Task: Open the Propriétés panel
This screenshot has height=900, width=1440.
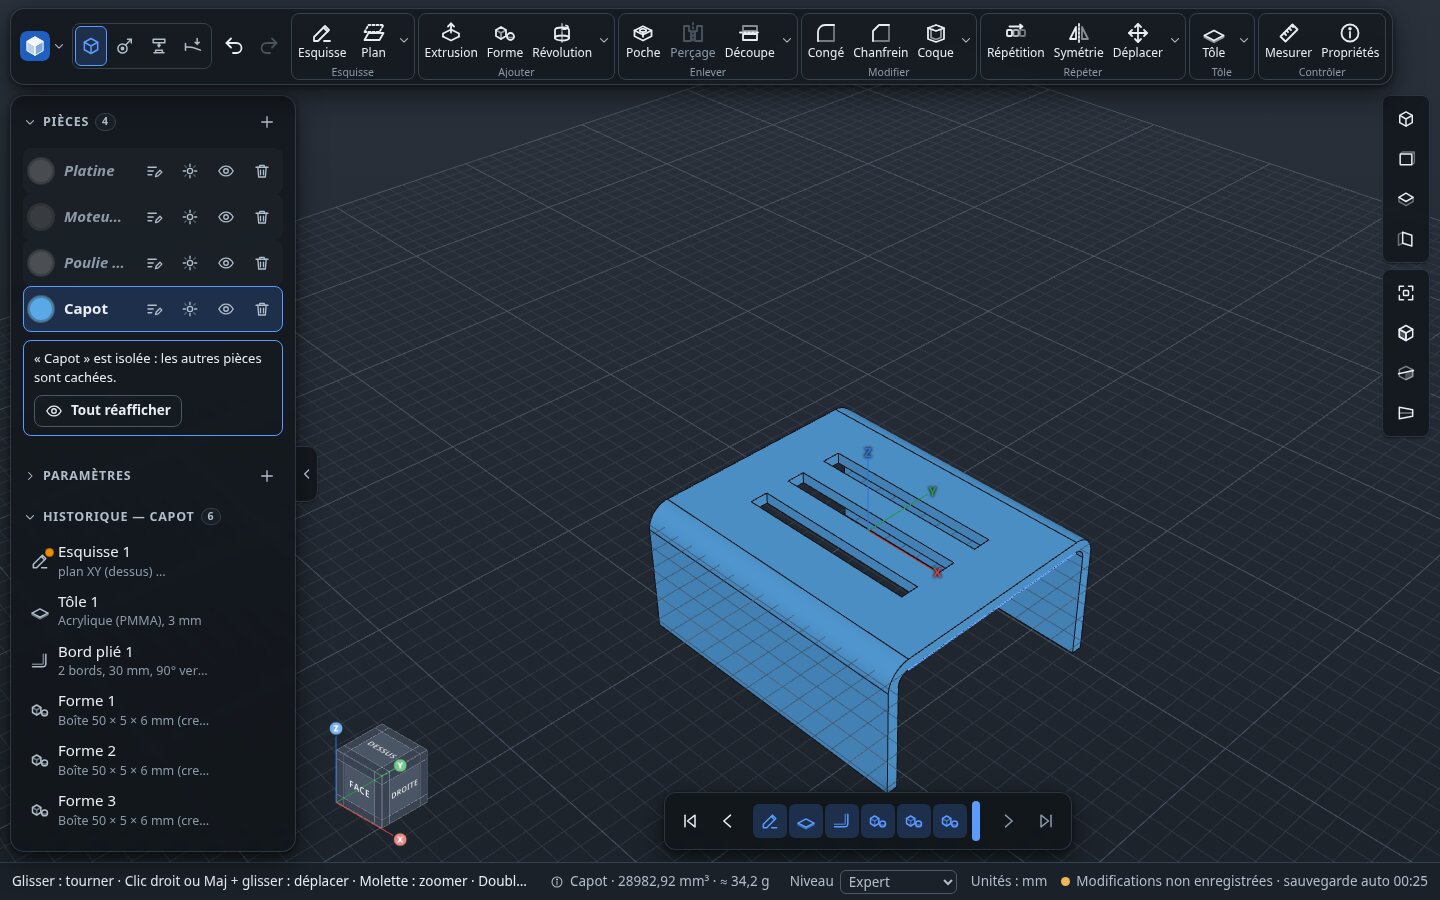Action: pyautogui.click(x=1350, y=41)
